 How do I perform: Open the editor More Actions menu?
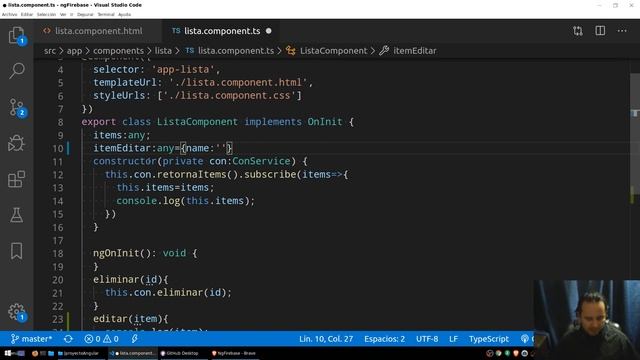pos(622,31)
